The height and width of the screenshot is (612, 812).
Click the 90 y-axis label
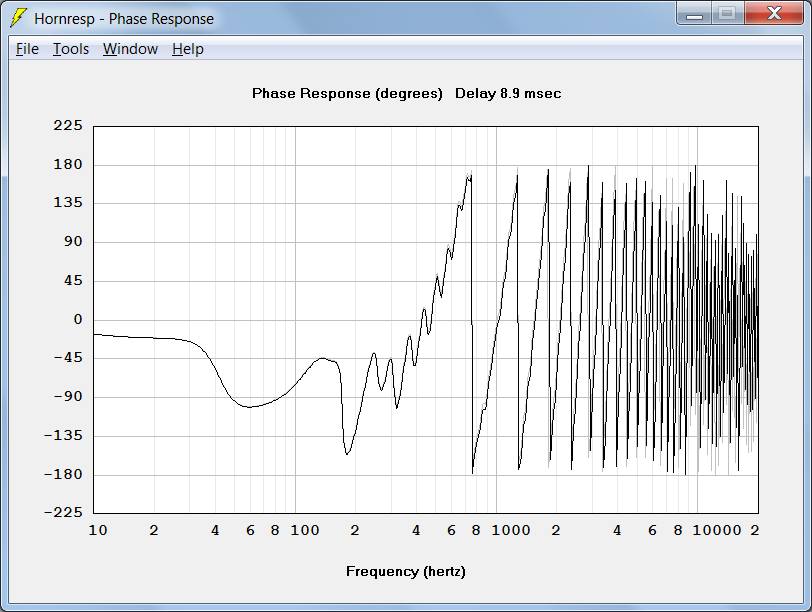pyautogui.click(x=73, y=241)
